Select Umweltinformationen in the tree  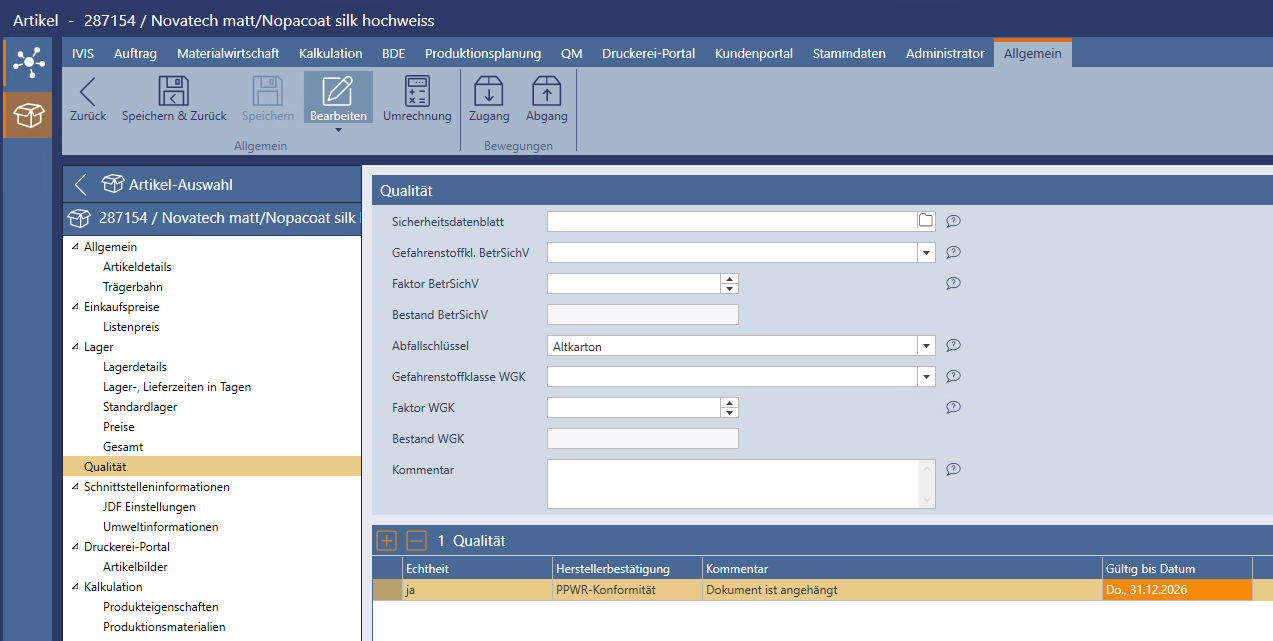pyautogui.click(x=160, y=527)
